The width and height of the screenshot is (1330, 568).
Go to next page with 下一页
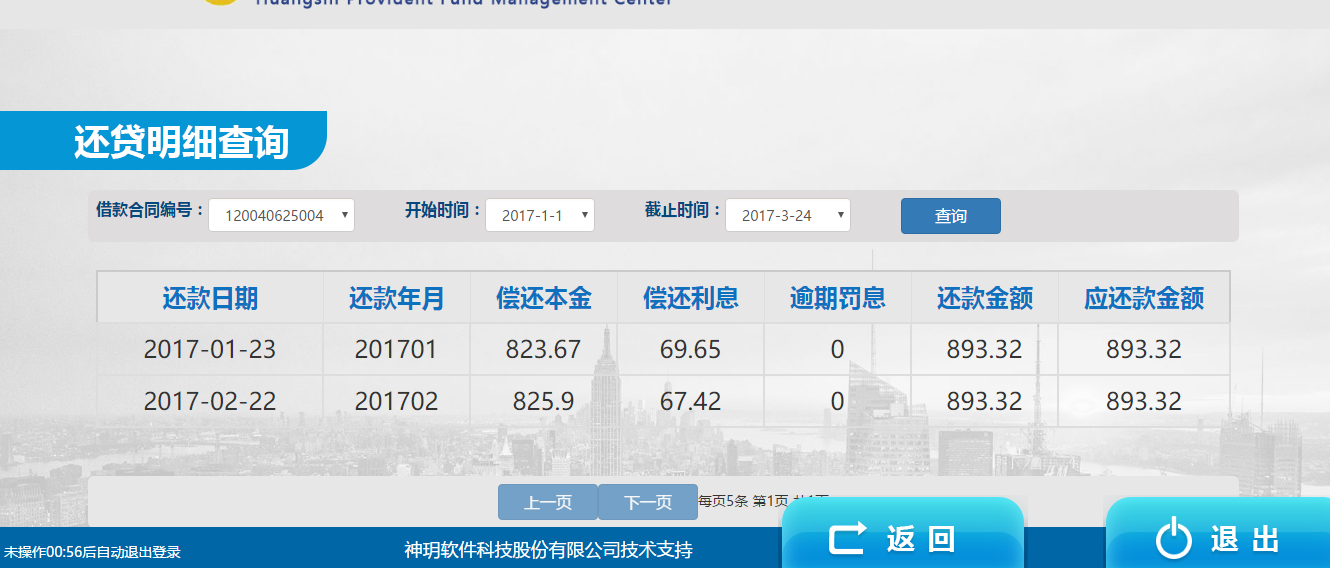tap(648, 502)
